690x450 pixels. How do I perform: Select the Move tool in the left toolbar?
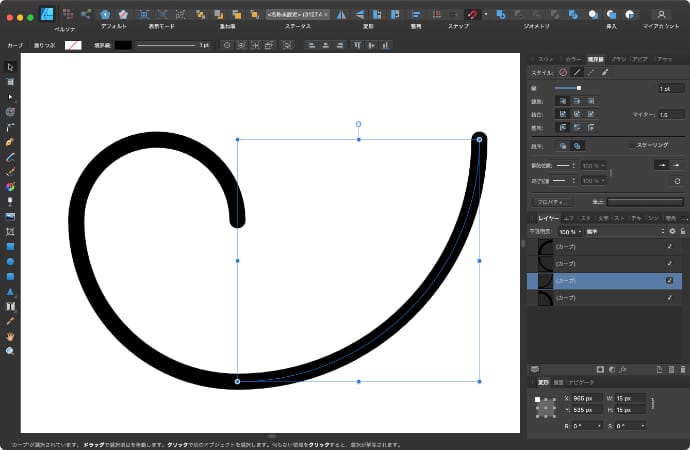pos(10,67)
